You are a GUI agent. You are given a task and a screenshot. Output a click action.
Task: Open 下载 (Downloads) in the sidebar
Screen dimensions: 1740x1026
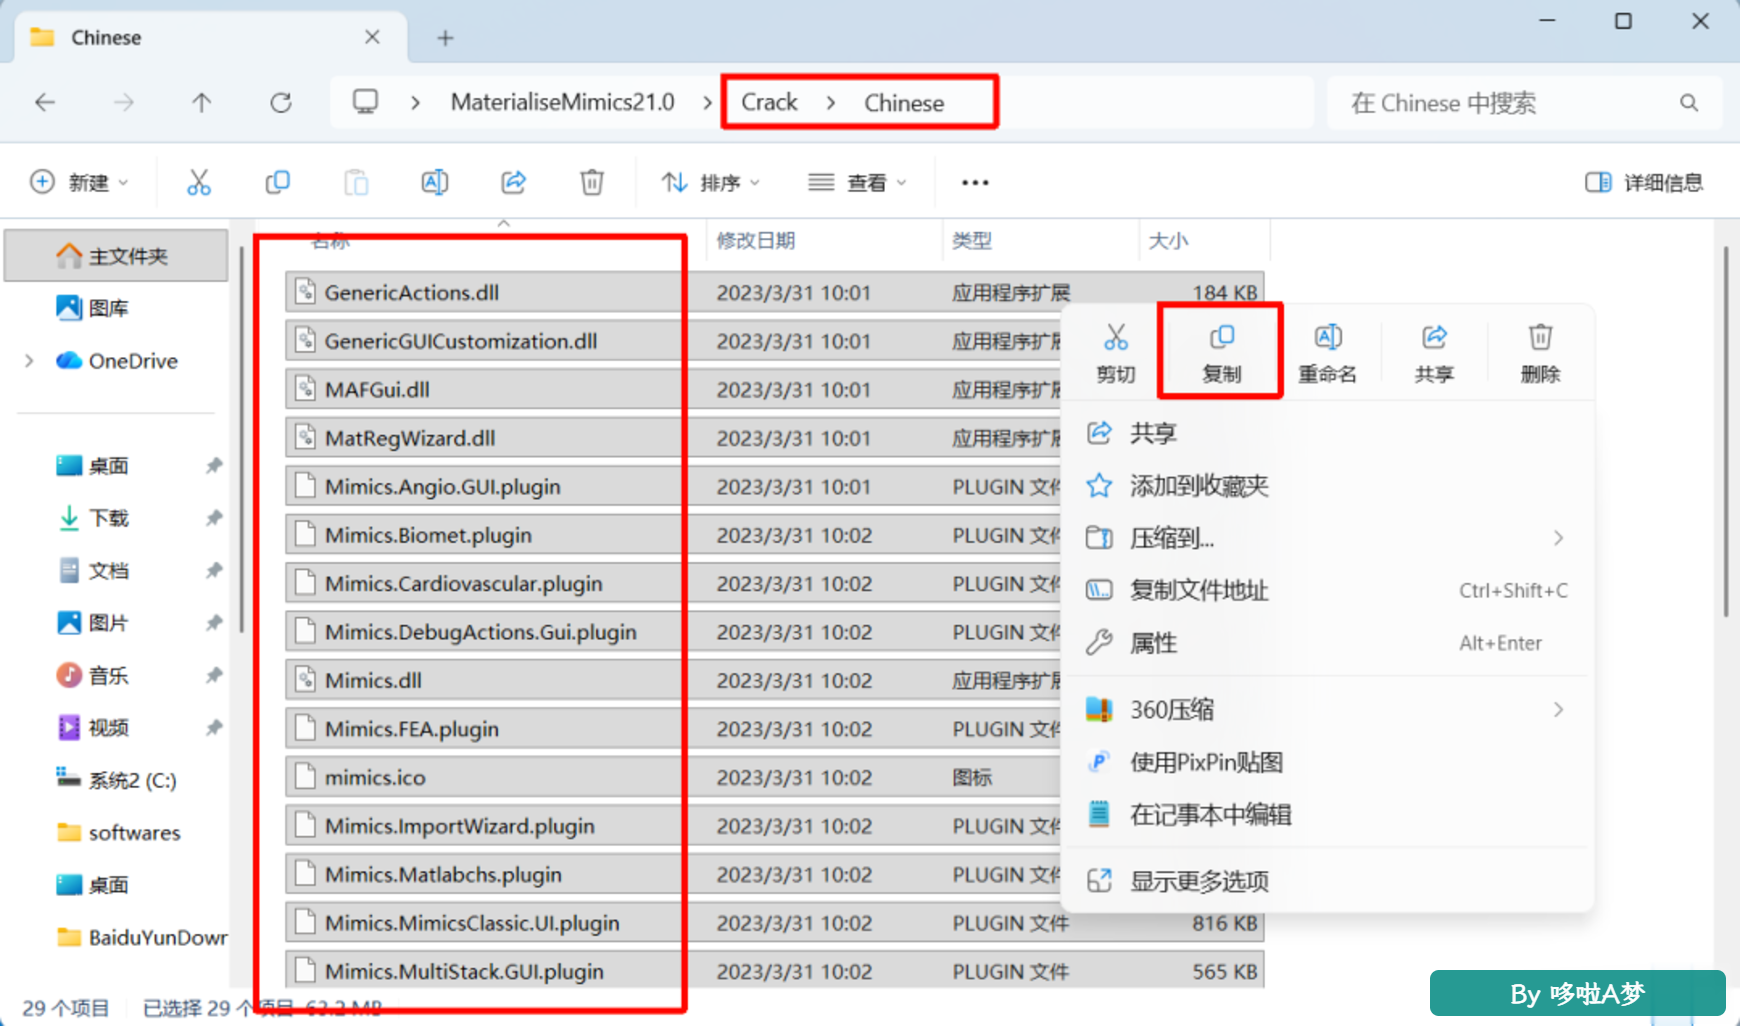108,518
